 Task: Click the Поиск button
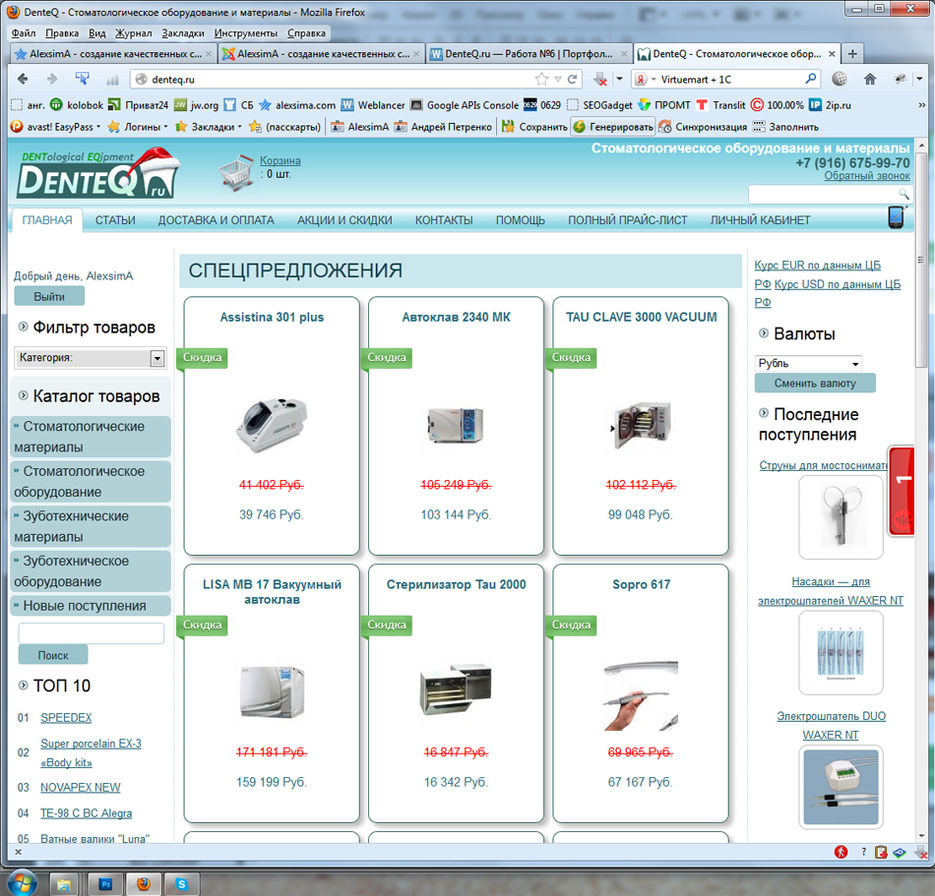53,655
